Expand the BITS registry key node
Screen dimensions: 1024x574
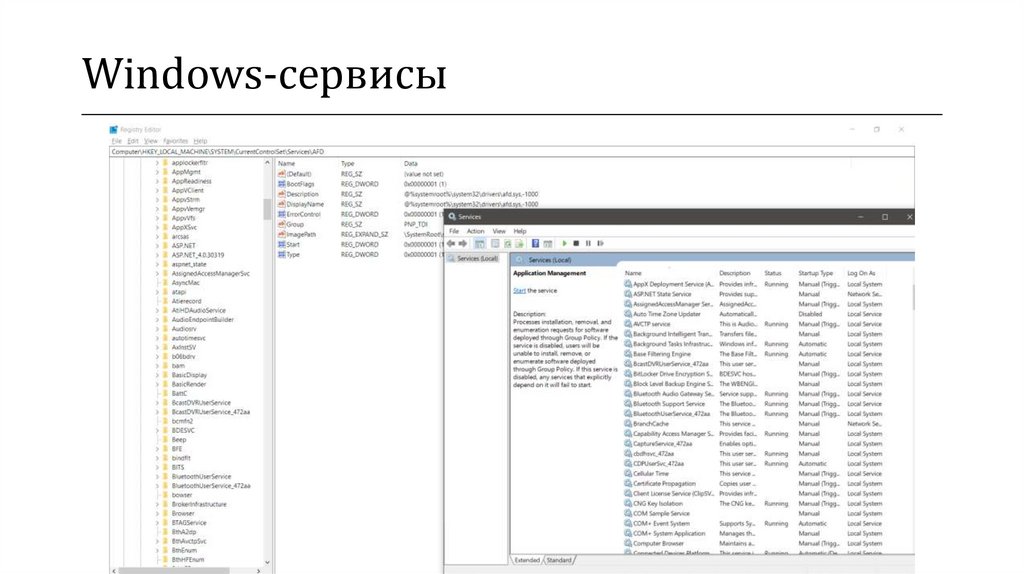tap(156, 467)
